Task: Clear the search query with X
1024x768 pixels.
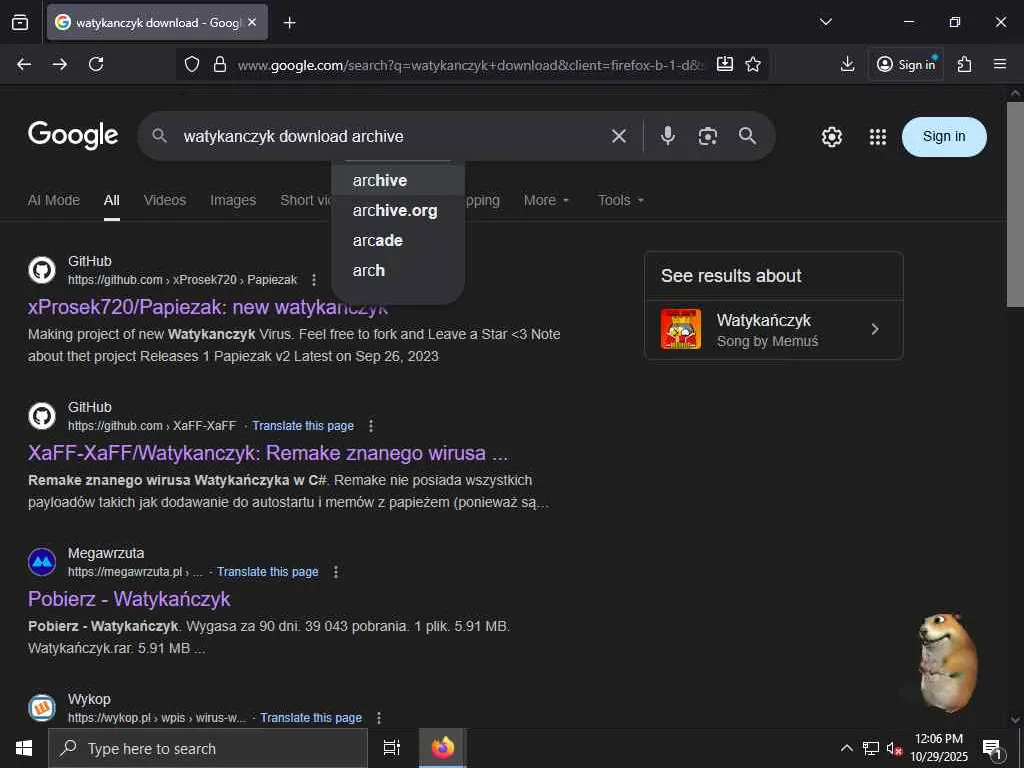Action: coord(618,136)
